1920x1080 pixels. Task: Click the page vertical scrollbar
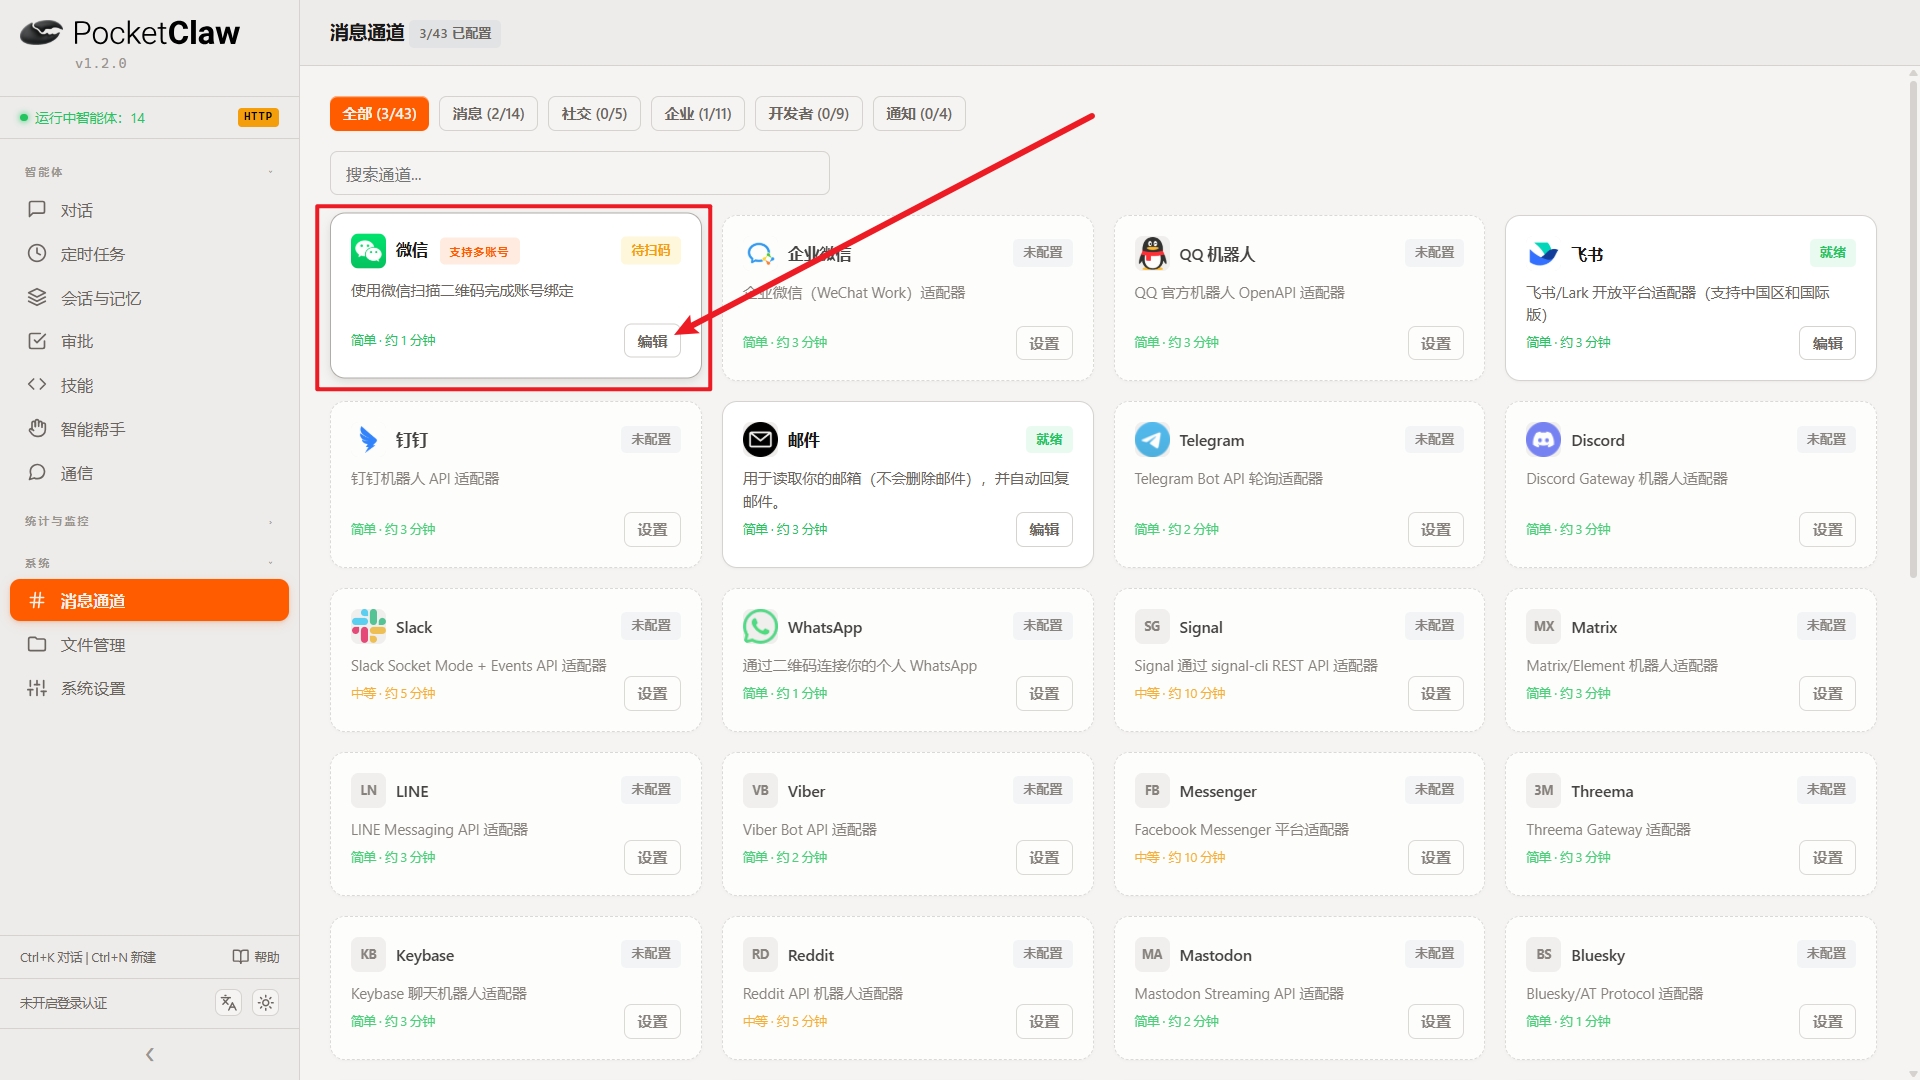coord(1913,330)
